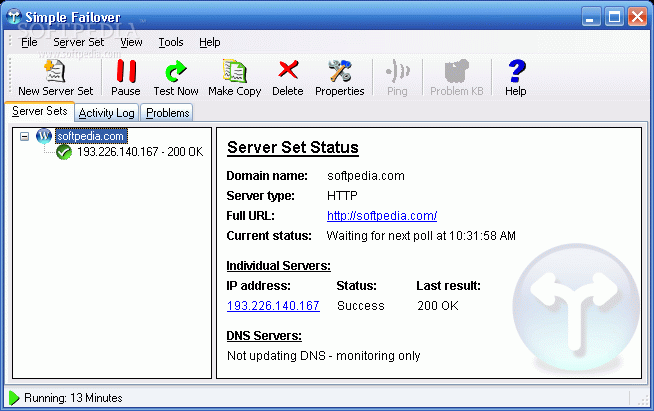Screen dimensions: 654x411
Task: Select softpedia.com in the server tree
Action: [91, 136]
